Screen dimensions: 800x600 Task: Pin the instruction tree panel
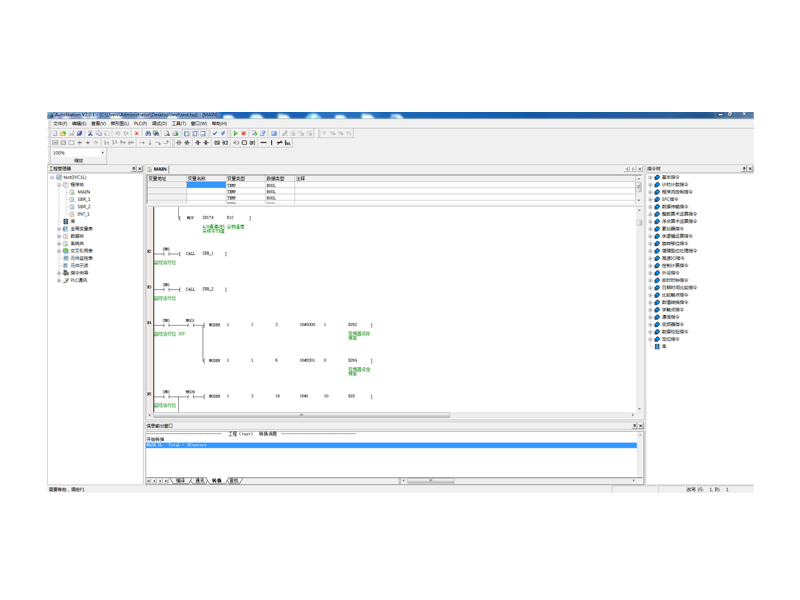pos(744,169)
